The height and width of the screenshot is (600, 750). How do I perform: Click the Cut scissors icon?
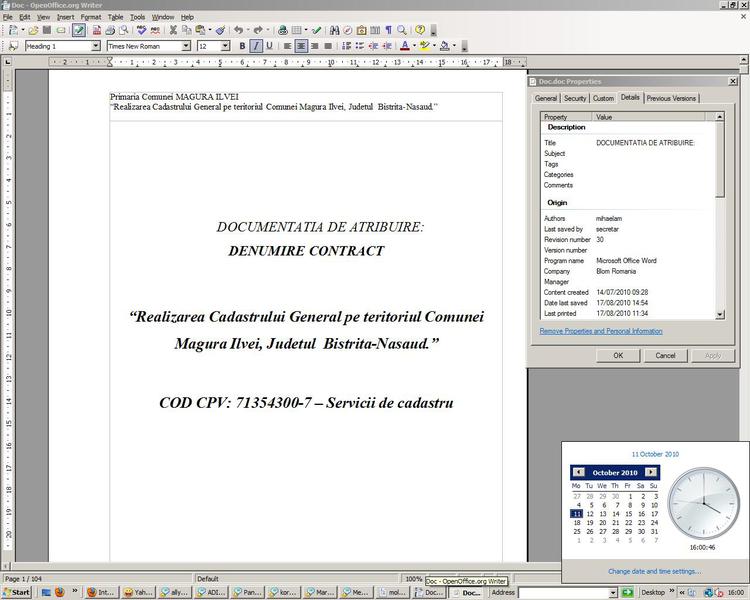(172, 31)
